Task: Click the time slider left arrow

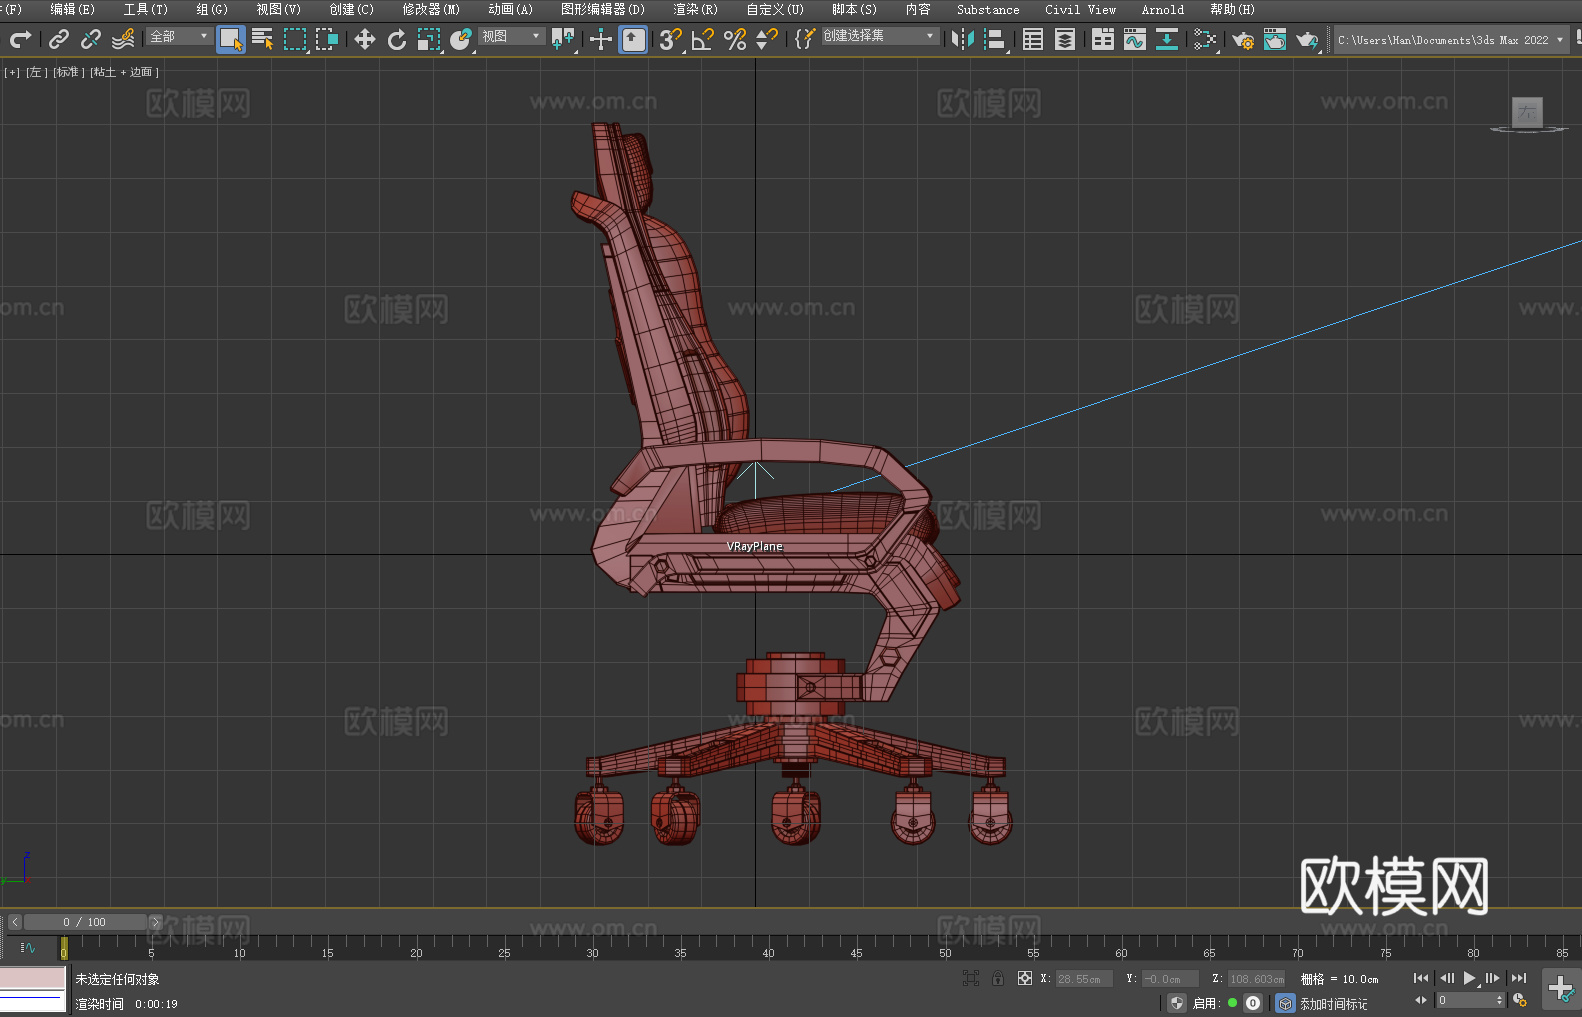Action: [14, 922]
